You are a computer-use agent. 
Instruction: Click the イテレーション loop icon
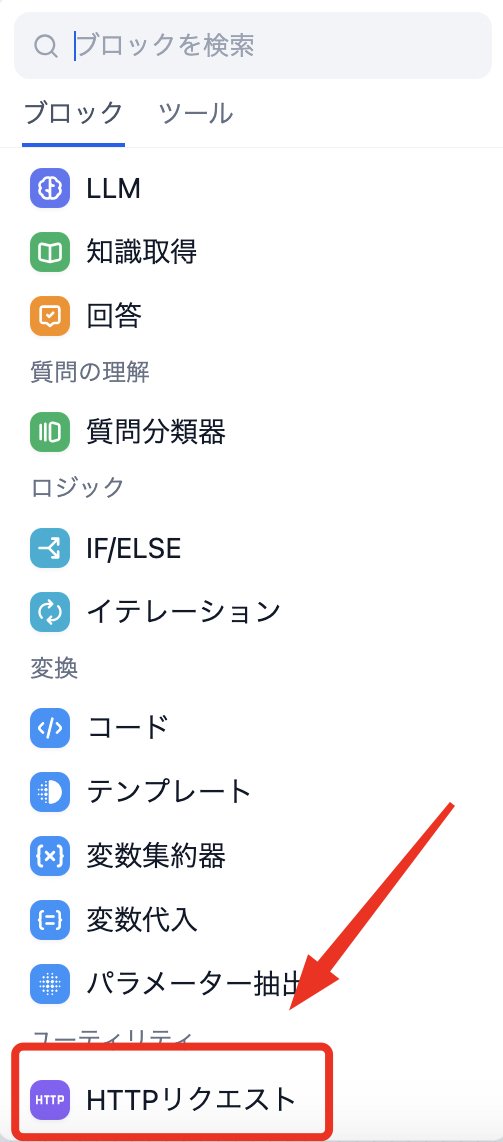(50, 611)
